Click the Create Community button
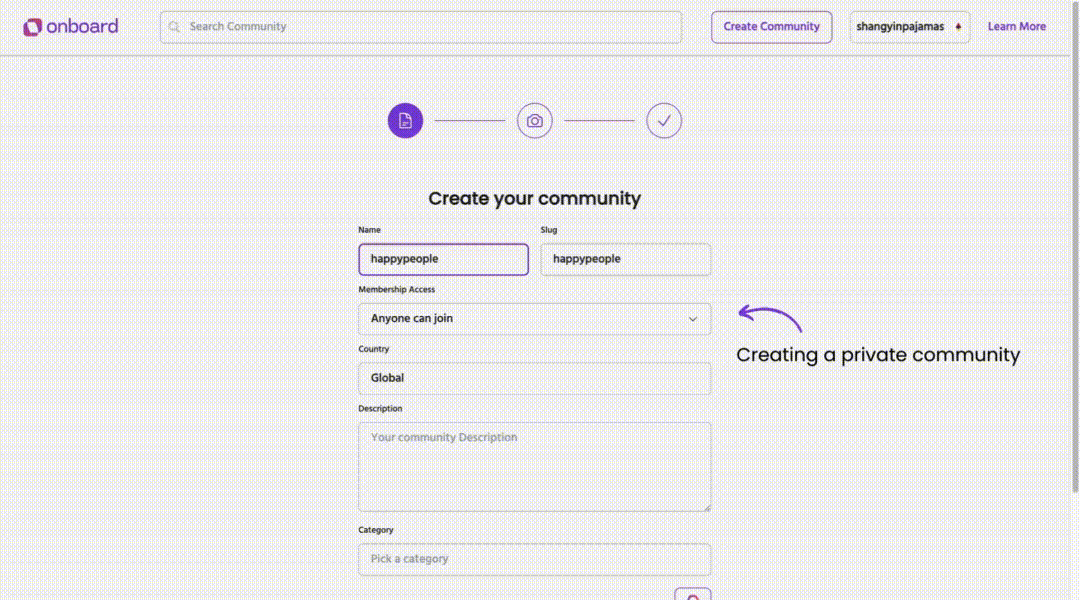Viewport: 1080px width, 600px height. 771,27
